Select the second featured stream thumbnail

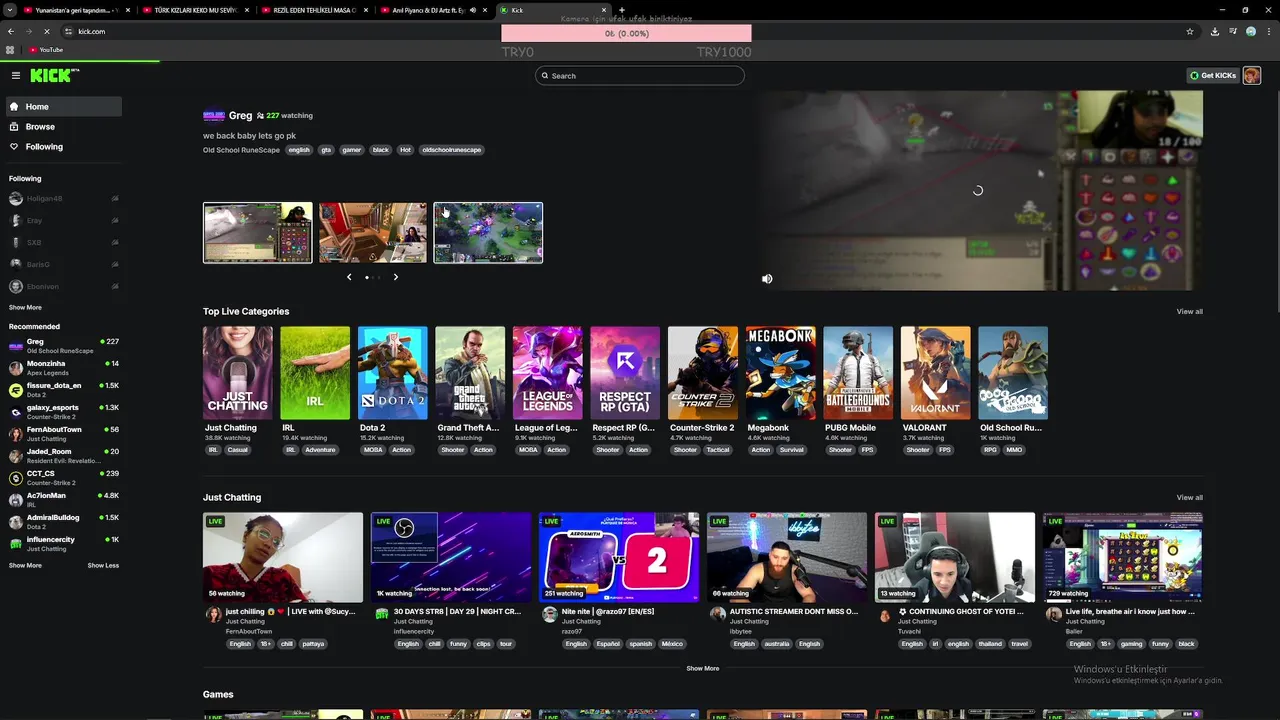point(373,233)
